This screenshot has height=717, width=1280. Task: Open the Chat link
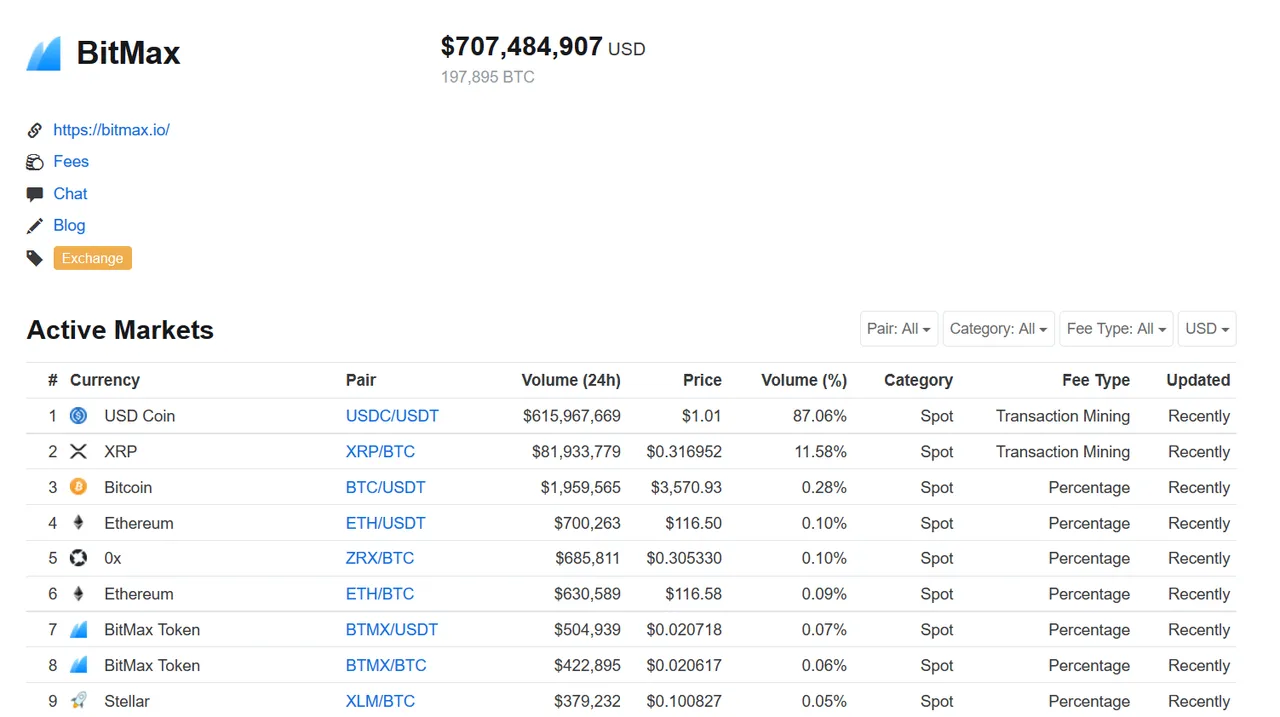coord(70,194)
